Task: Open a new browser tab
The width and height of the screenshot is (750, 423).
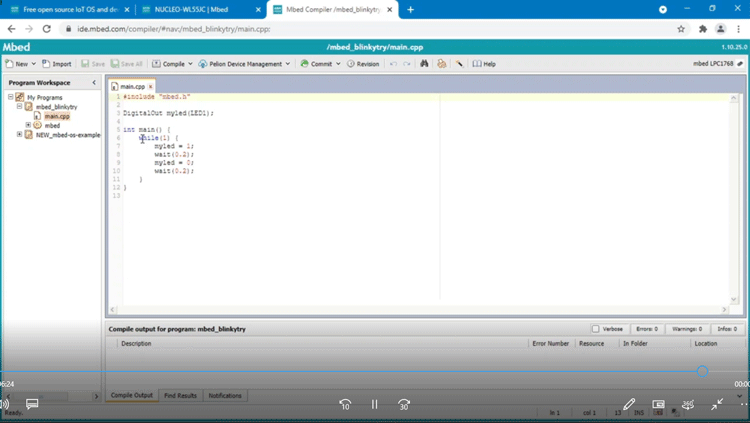Action: [x=410, y=10]
